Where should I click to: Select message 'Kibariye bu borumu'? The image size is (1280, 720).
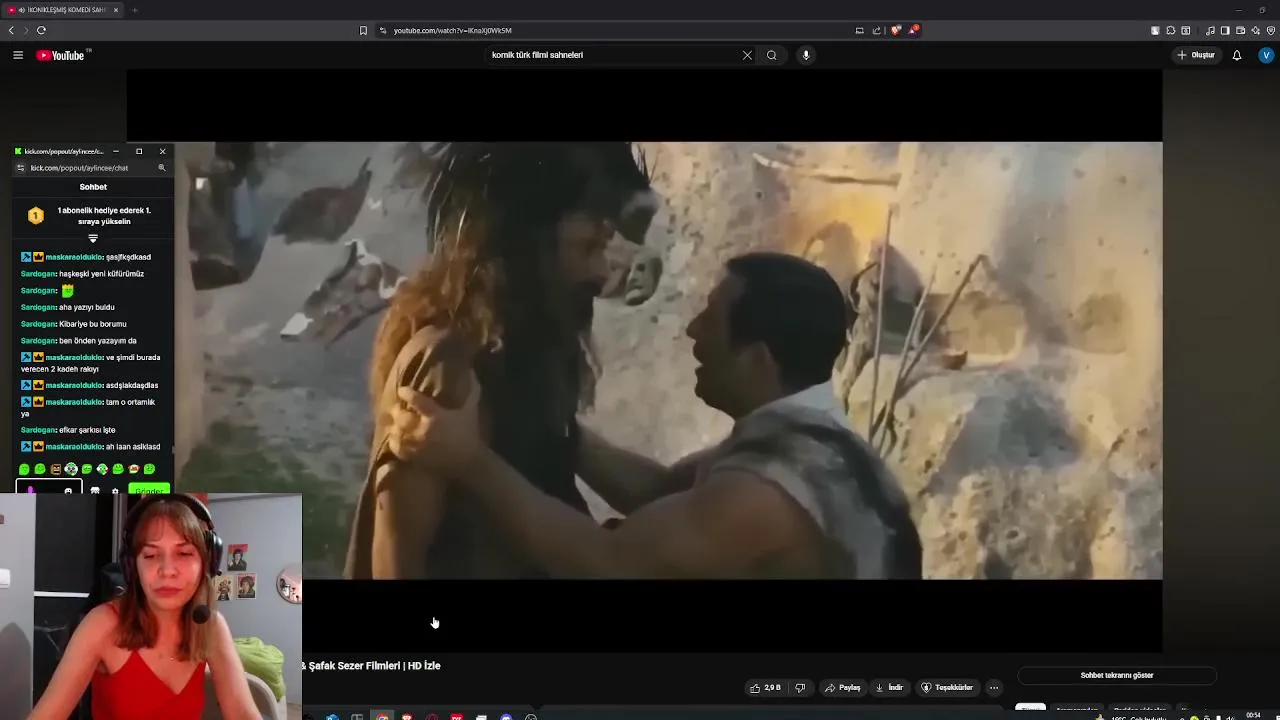(93, 324)
